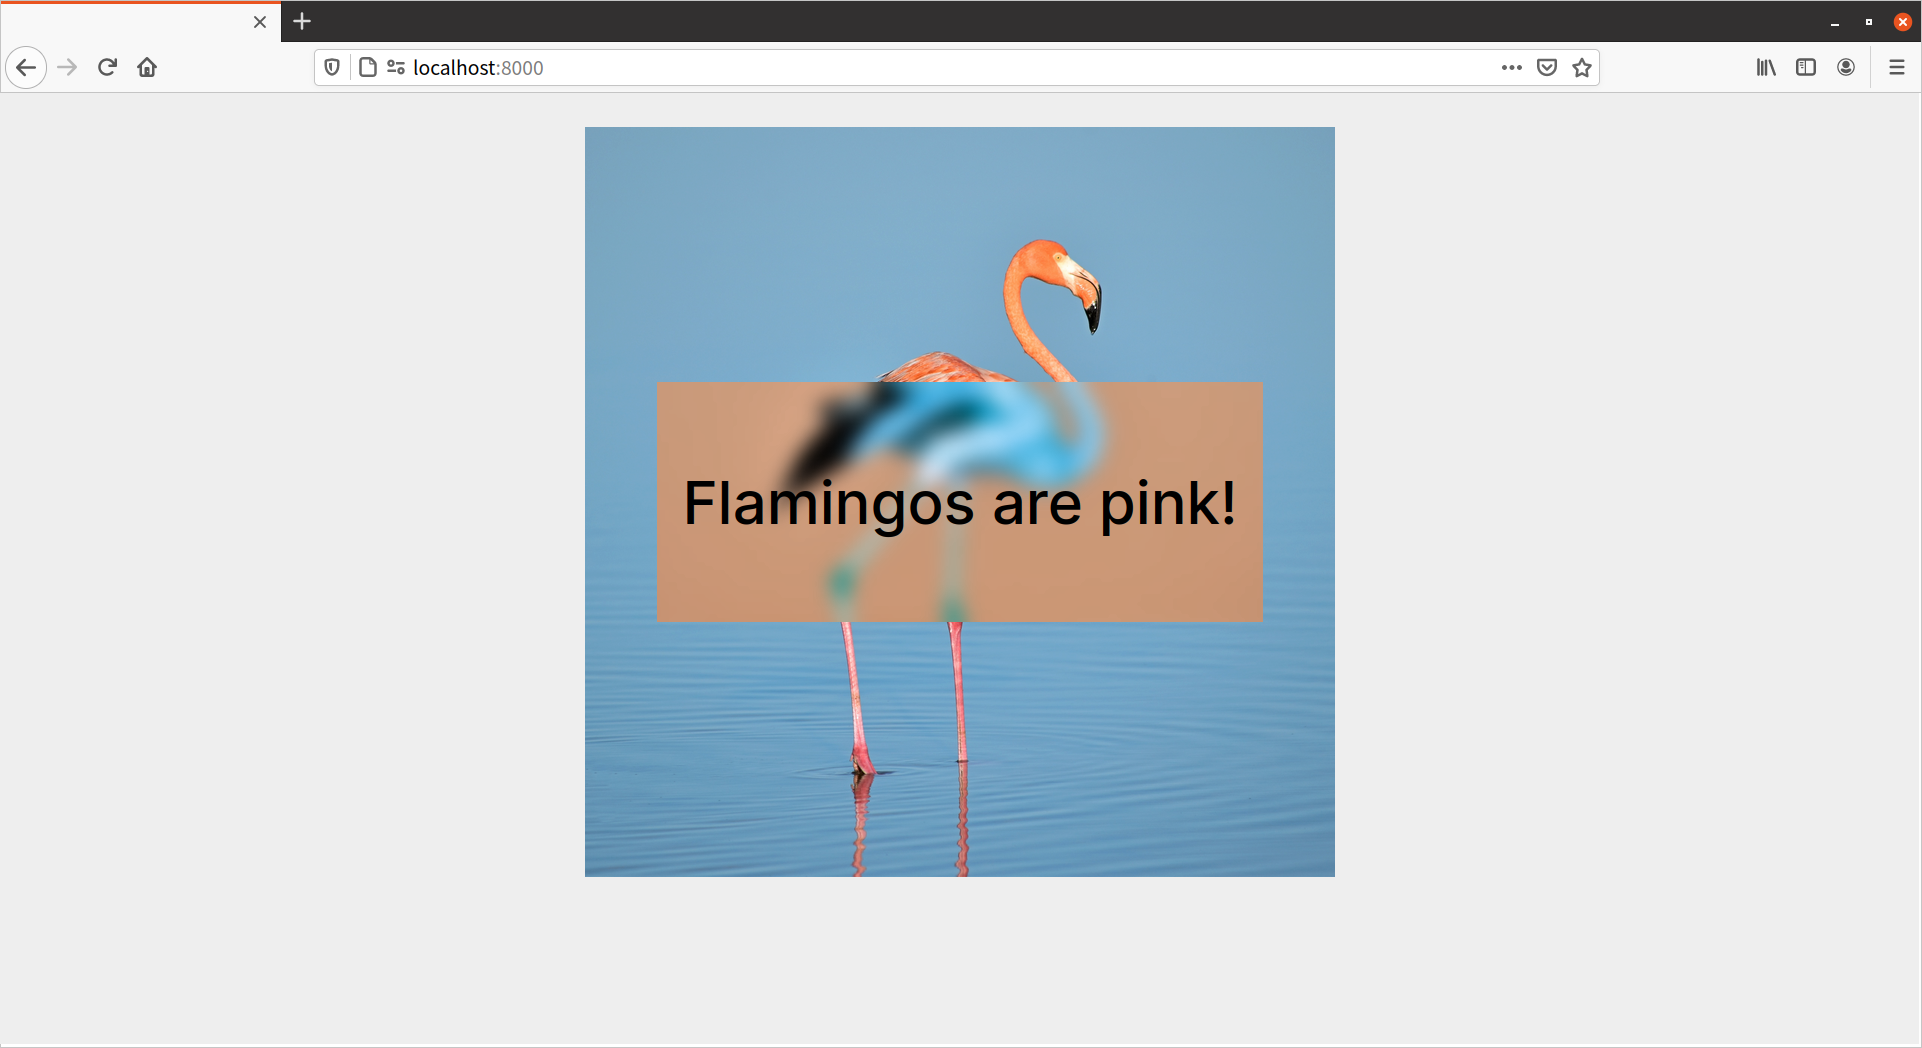Click the 'Flamingos are pink!' text box

[x=960, y=502]
